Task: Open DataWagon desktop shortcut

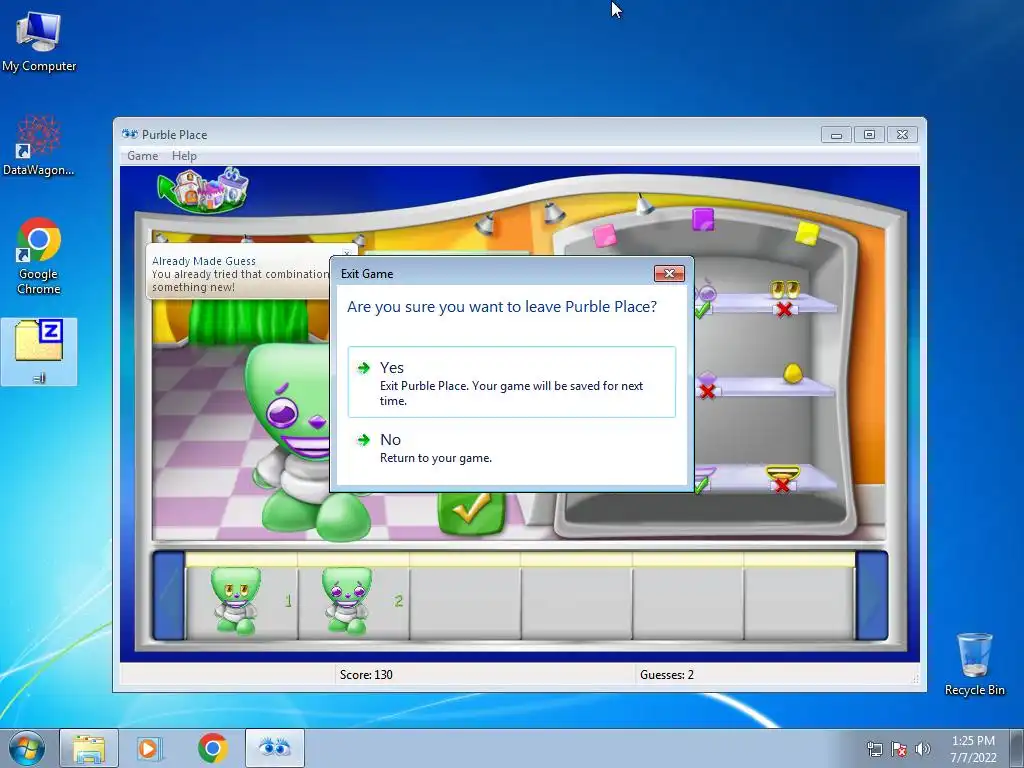Action: [39, 146]
